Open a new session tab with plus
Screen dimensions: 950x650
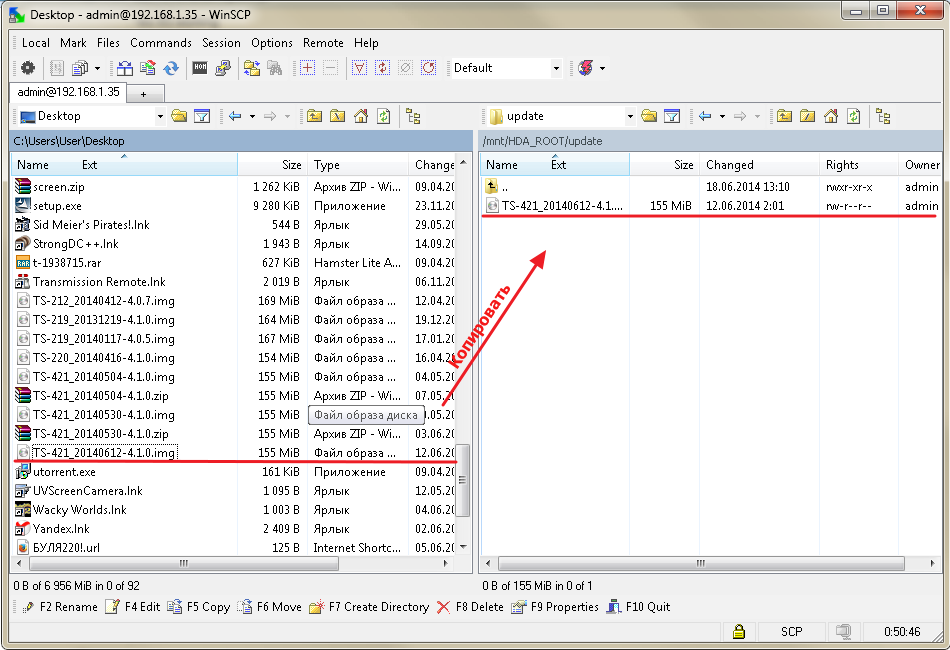coord(144,94)
